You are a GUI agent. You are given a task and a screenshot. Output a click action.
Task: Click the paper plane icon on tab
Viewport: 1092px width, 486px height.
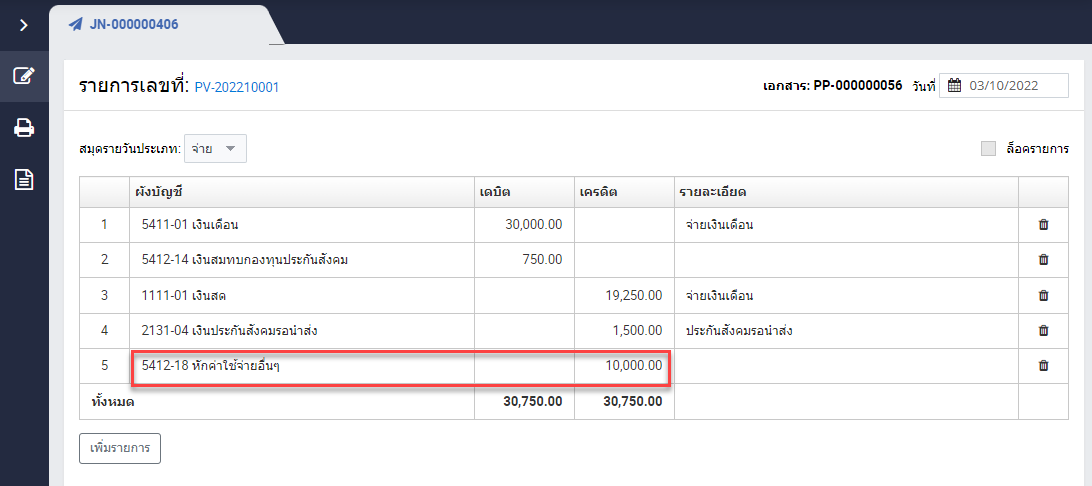(x=75, y=25)
